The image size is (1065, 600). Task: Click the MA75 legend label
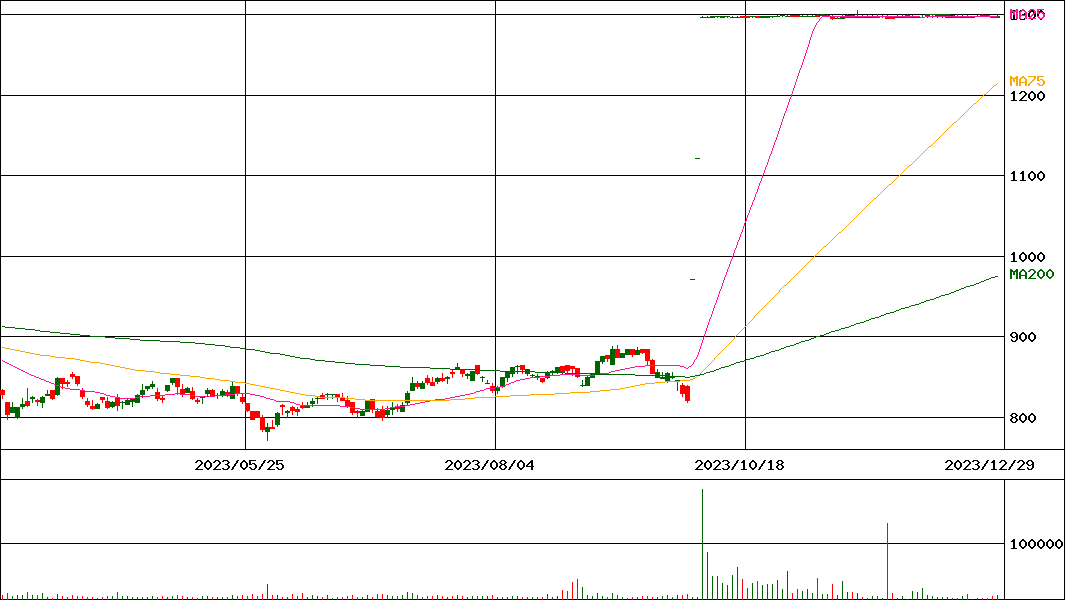pyautogui.click(x=1027, y=81)
